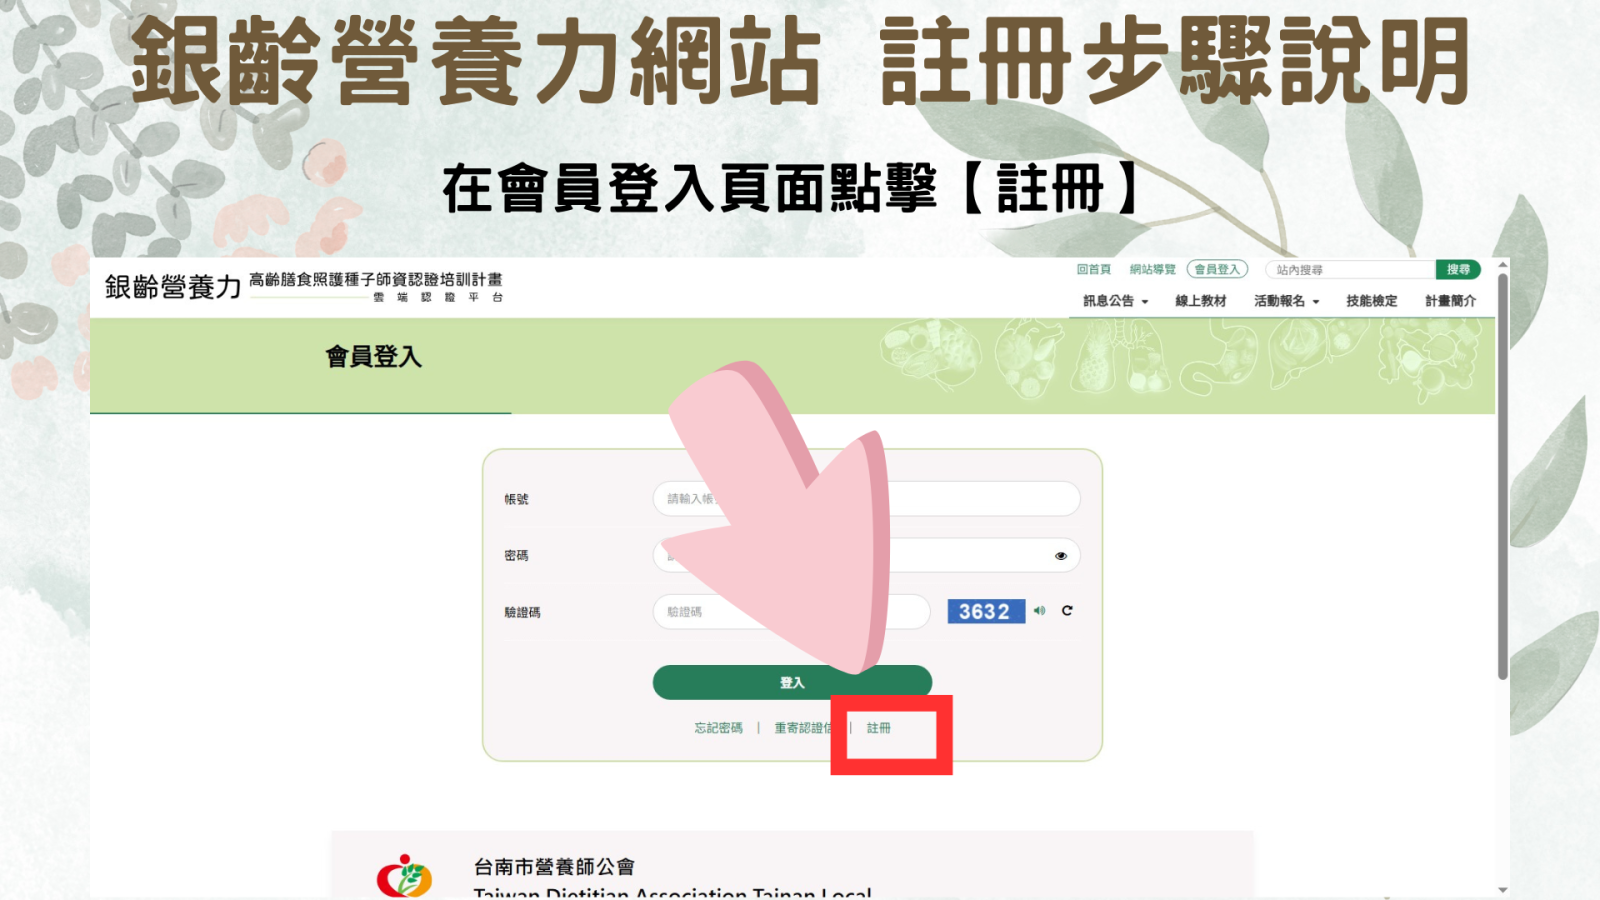
Task: Click the 搜尋 search button
Action: coord(1458,270)
